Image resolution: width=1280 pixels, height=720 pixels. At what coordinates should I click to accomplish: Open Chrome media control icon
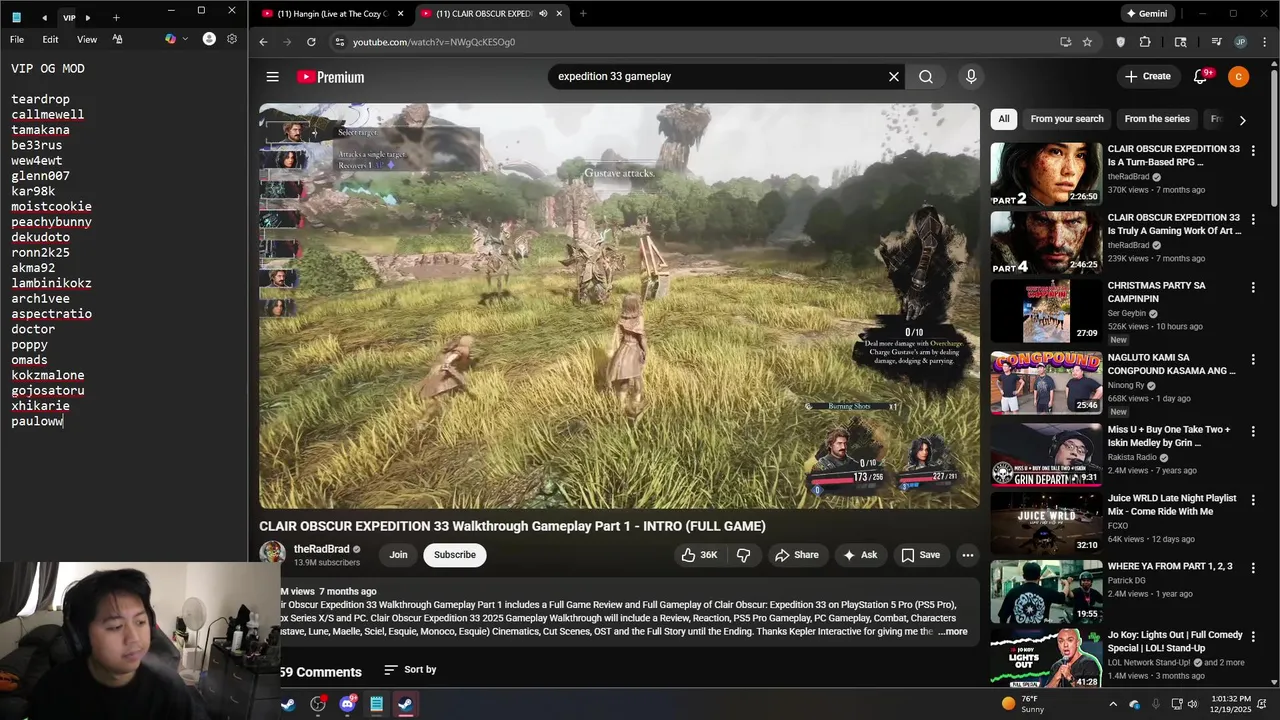(x=1216, y=42)
